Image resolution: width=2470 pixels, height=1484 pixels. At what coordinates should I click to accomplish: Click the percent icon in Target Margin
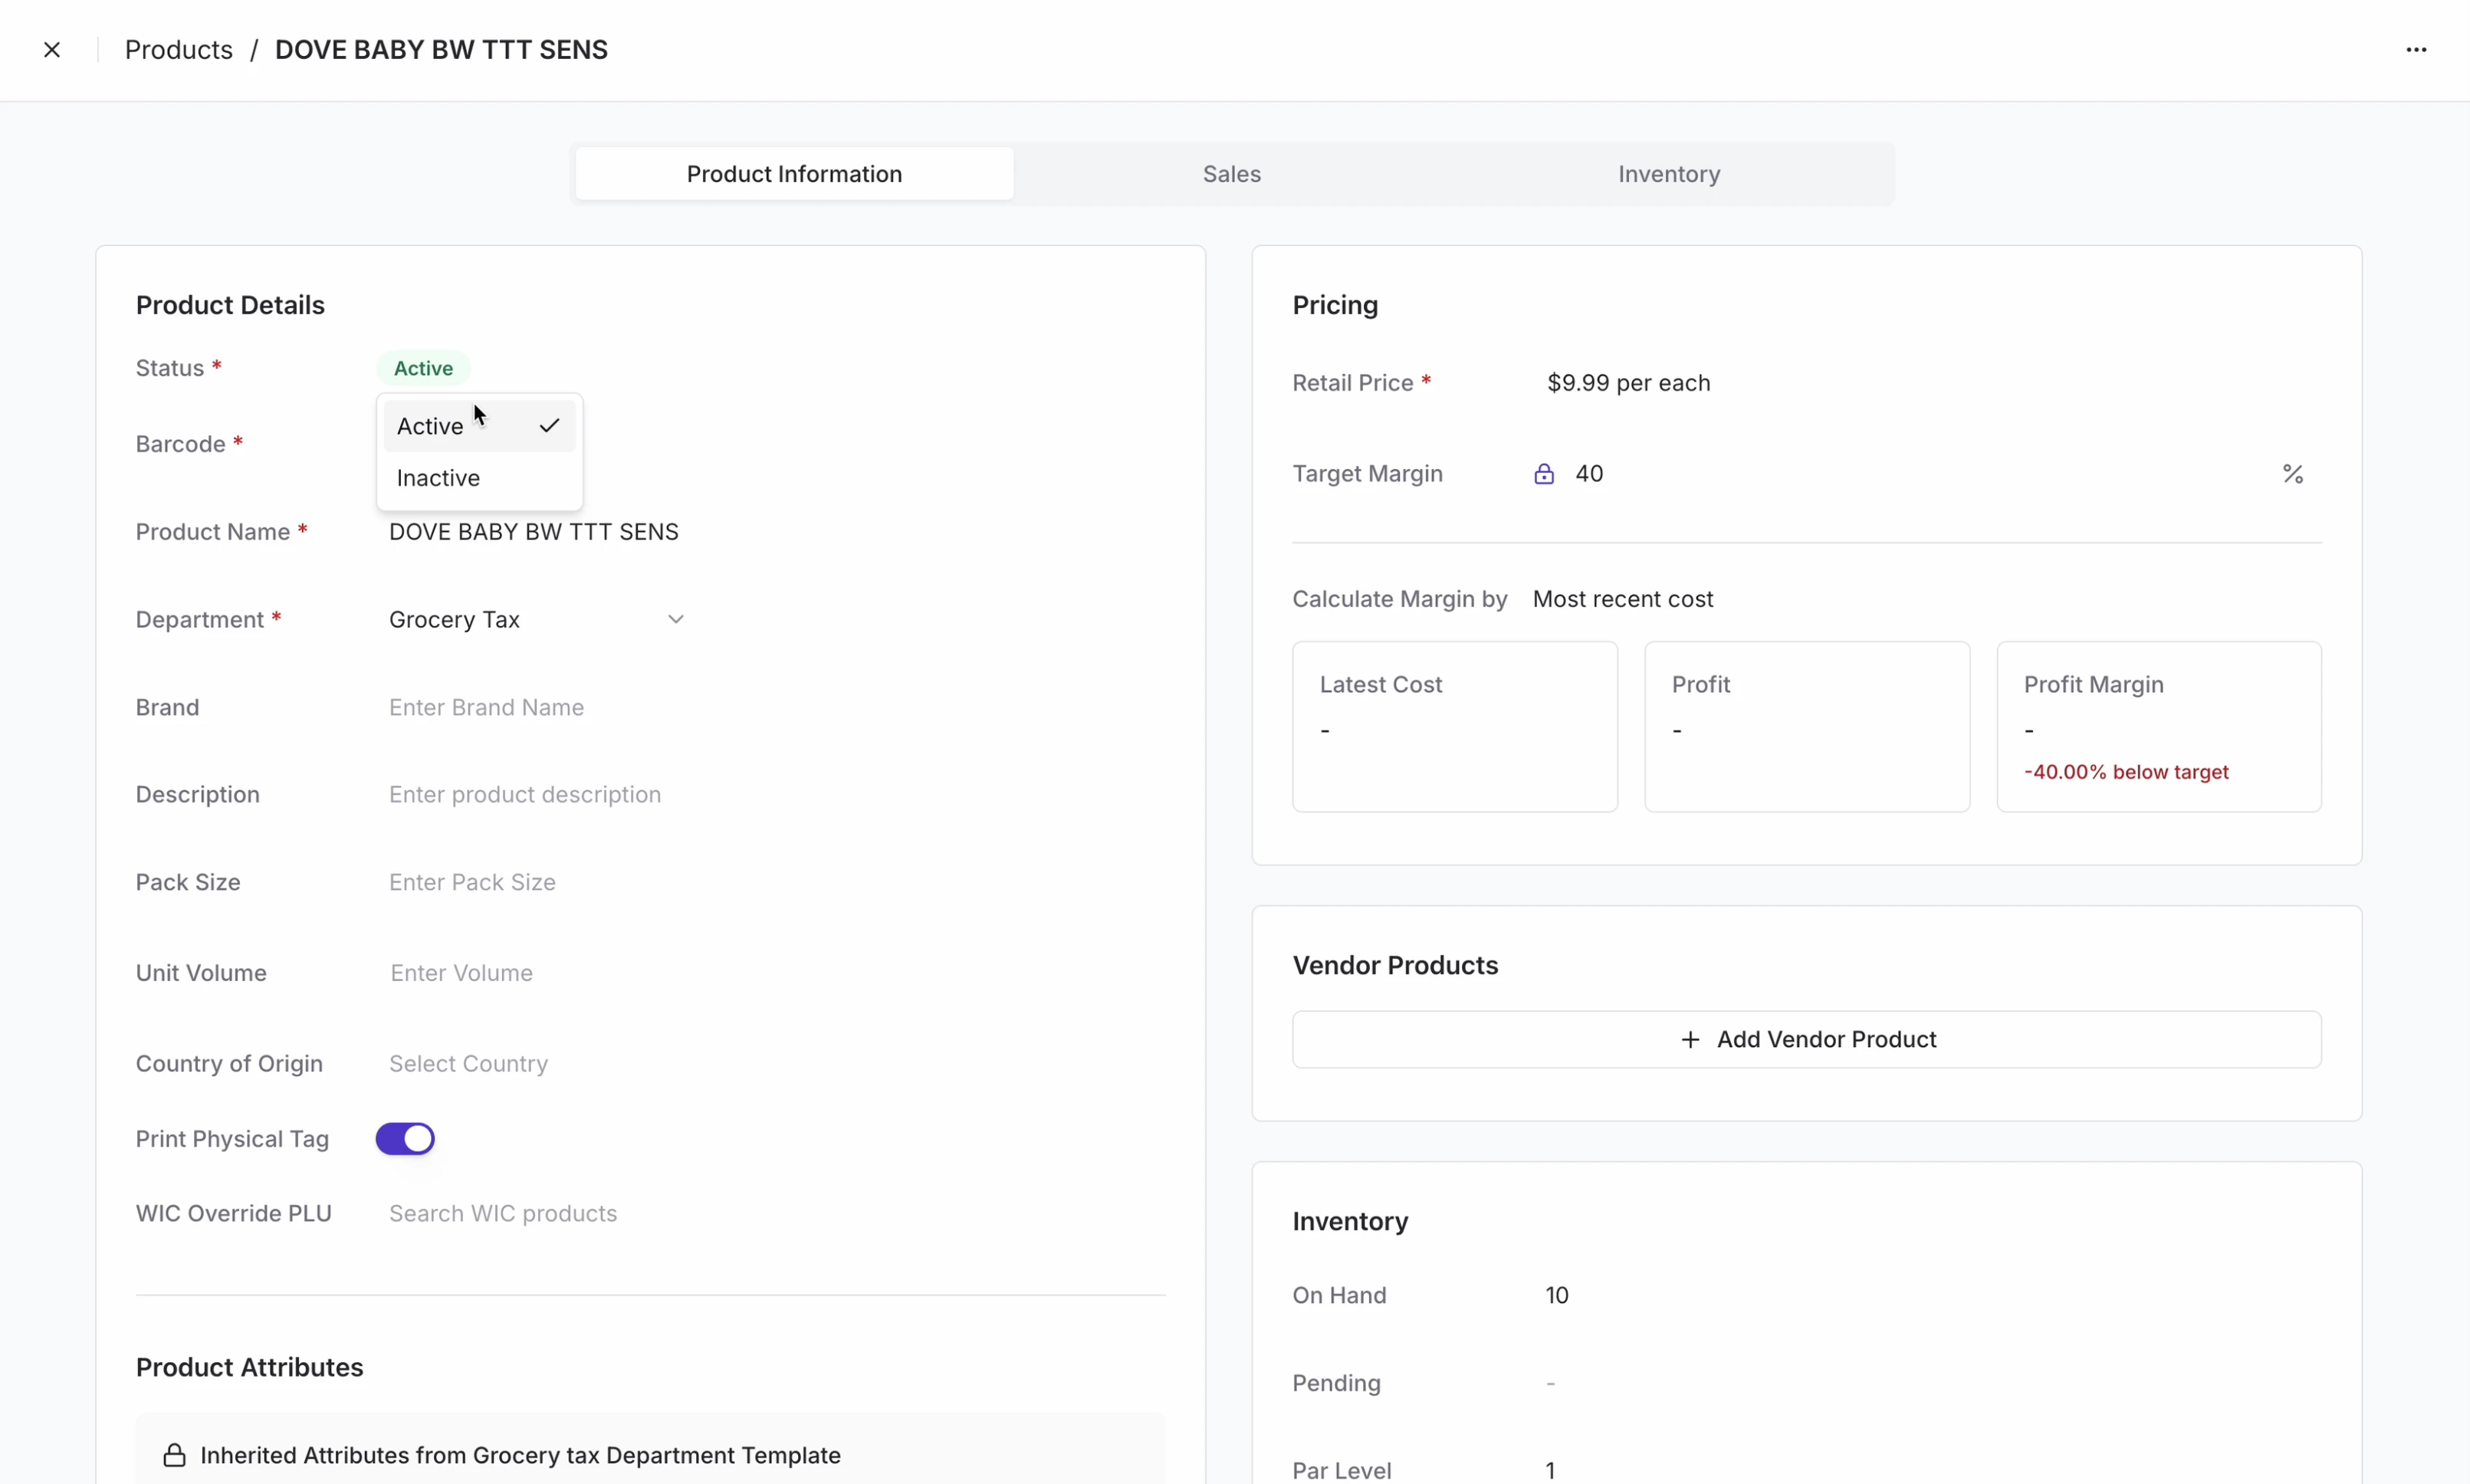(x=2292, y=474)
